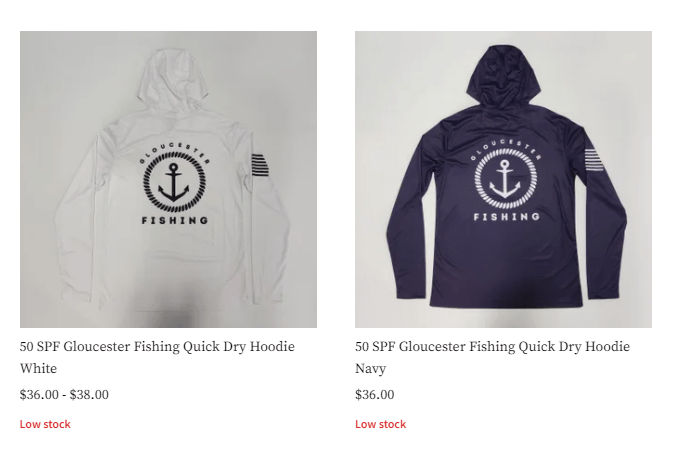This screenshot has width=682, height=450.
Task: Select the $36.00 - $38.00 price range
Action: tap(64, 395)
